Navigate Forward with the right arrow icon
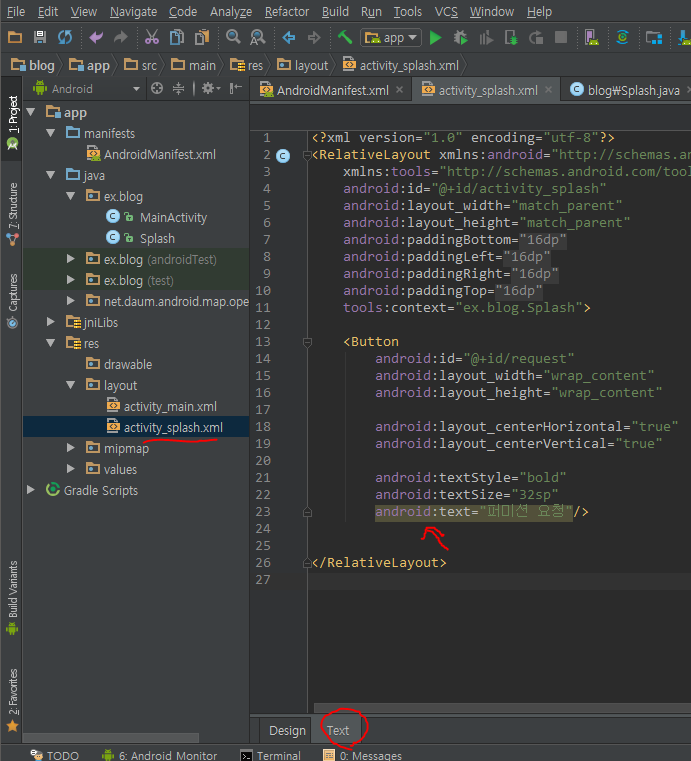The width and height of the screenshot is (691, 761). pyautogui.click(x=314, y=37)
